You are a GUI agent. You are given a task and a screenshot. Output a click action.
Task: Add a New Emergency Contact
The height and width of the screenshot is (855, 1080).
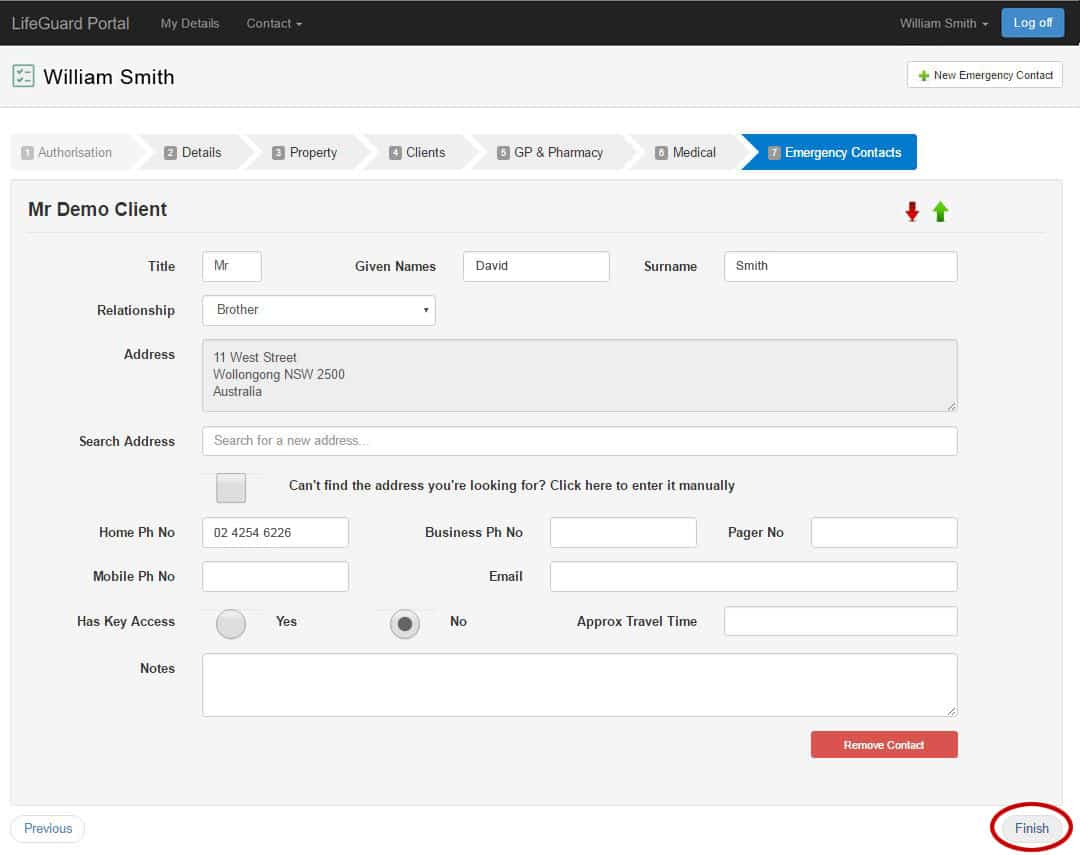click(985, 75)
